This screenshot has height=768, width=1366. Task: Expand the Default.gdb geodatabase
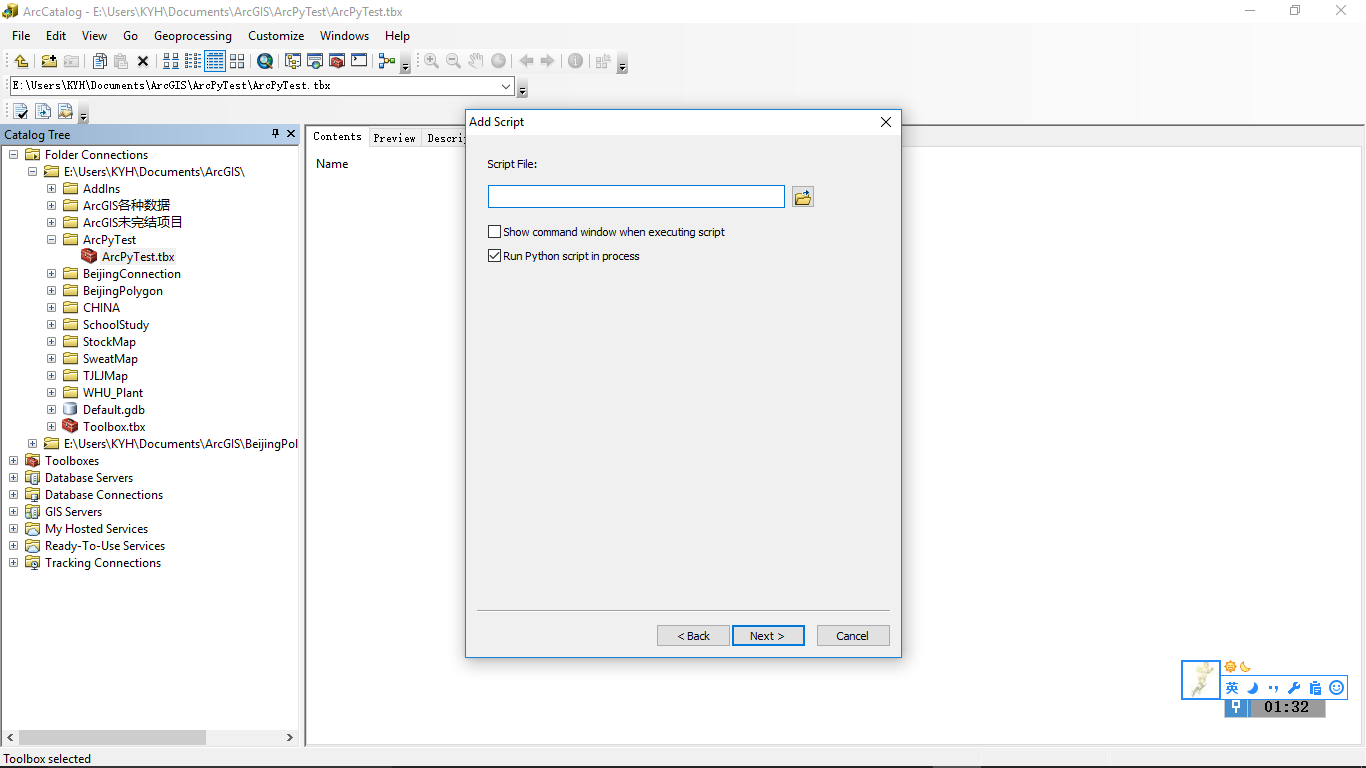click(x=52, y=410)
